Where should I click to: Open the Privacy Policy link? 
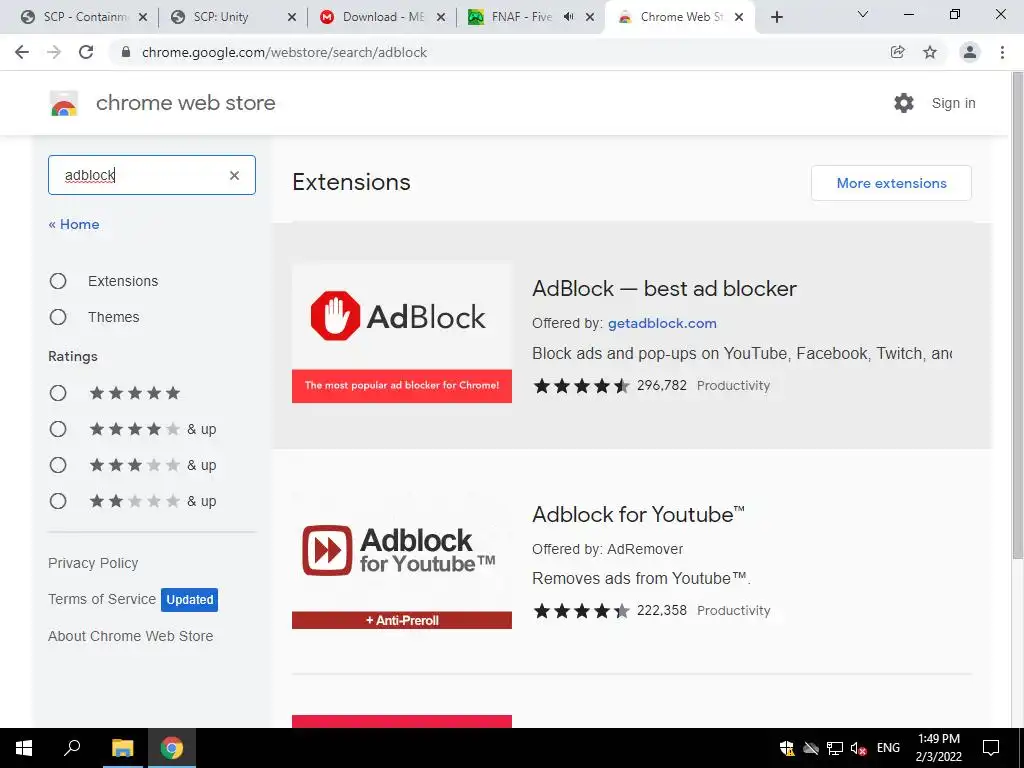click(93, 563)
